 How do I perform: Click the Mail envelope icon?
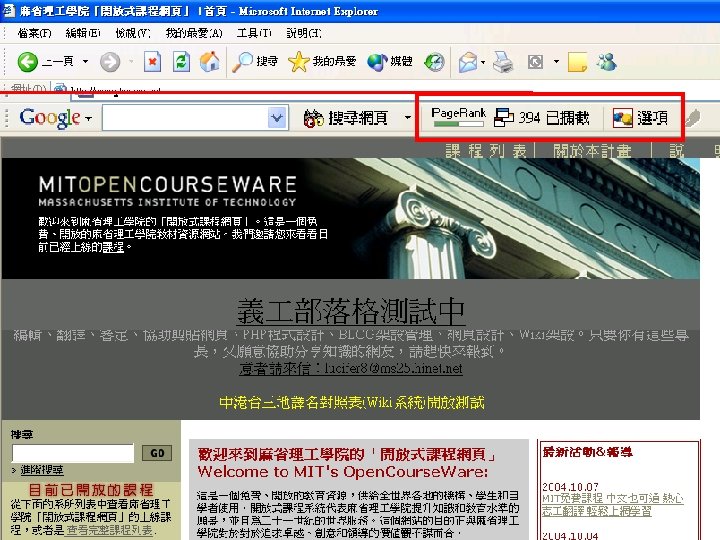(x=468, y=62)
